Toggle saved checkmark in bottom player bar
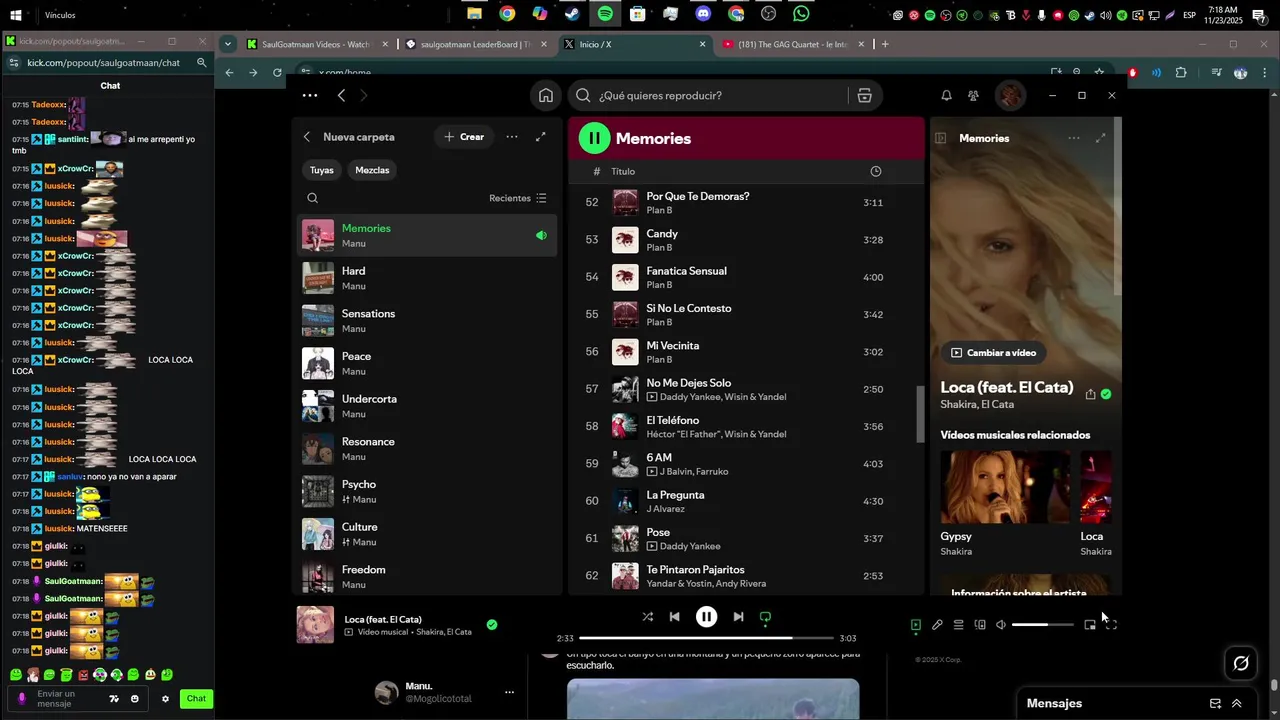Image resolution: width=1280 pixels, height=720 pixels. point(492,624)
